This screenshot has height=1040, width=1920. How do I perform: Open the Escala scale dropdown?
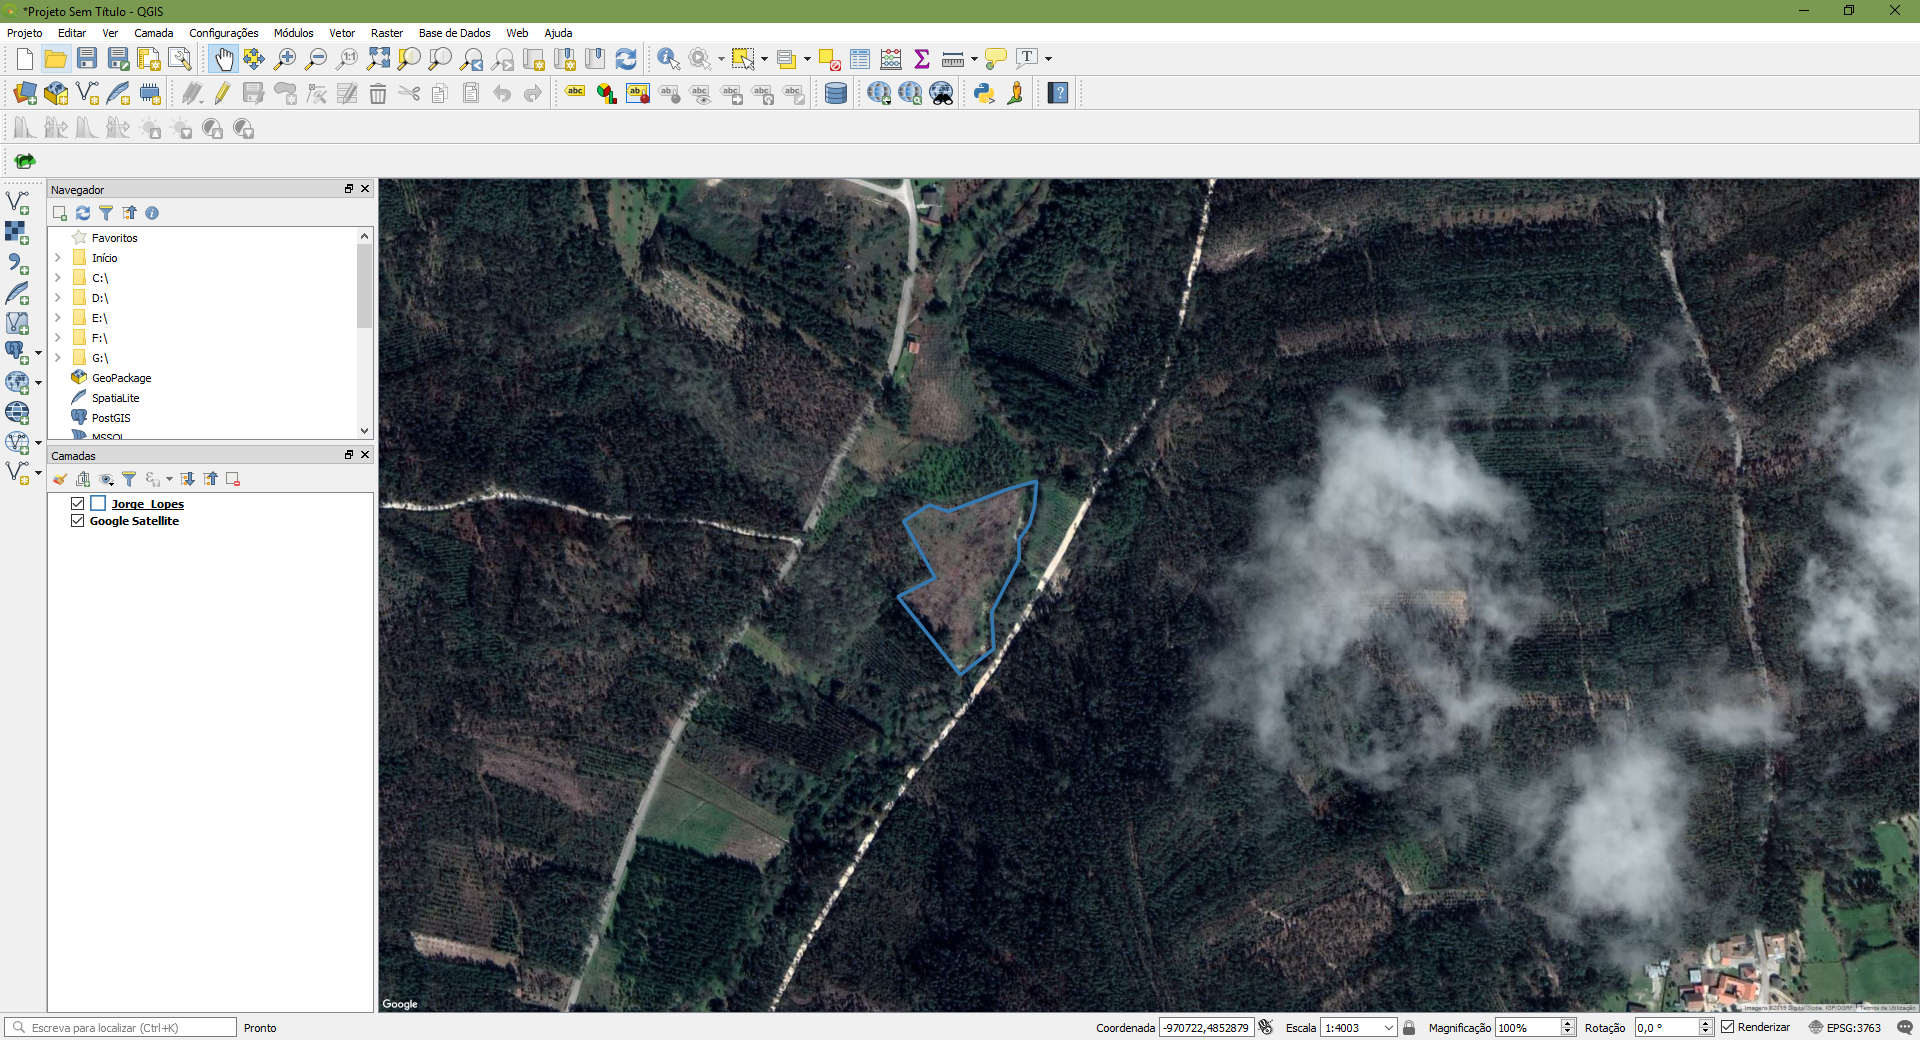pyautogui.click(x=1388, y=1028)
